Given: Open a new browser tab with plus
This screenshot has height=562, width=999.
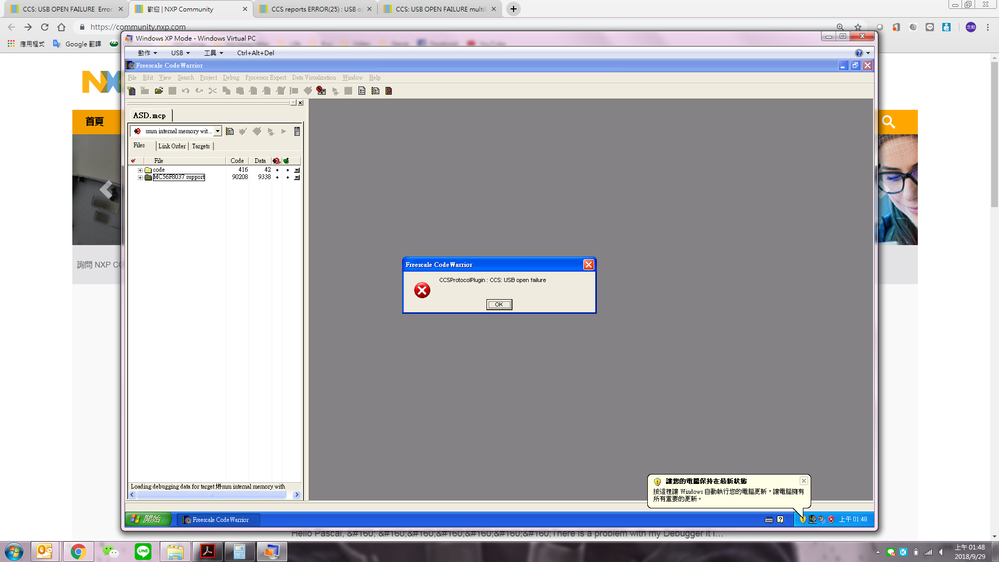Looking at the screenshot, I should [514, 9].
